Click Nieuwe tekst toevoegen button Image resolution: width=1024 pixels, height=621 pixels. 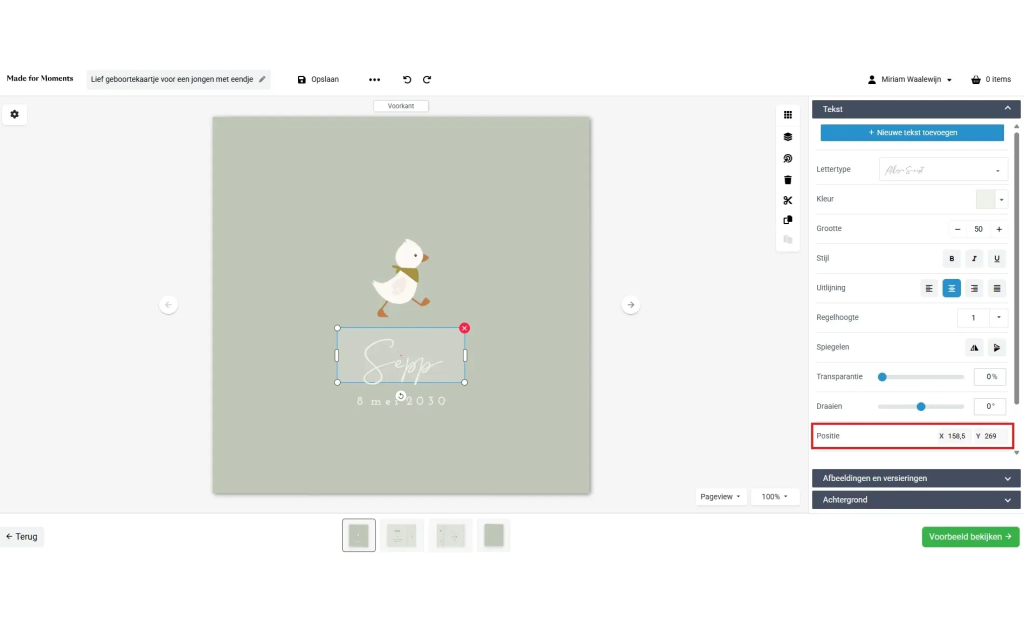point(912,132)
